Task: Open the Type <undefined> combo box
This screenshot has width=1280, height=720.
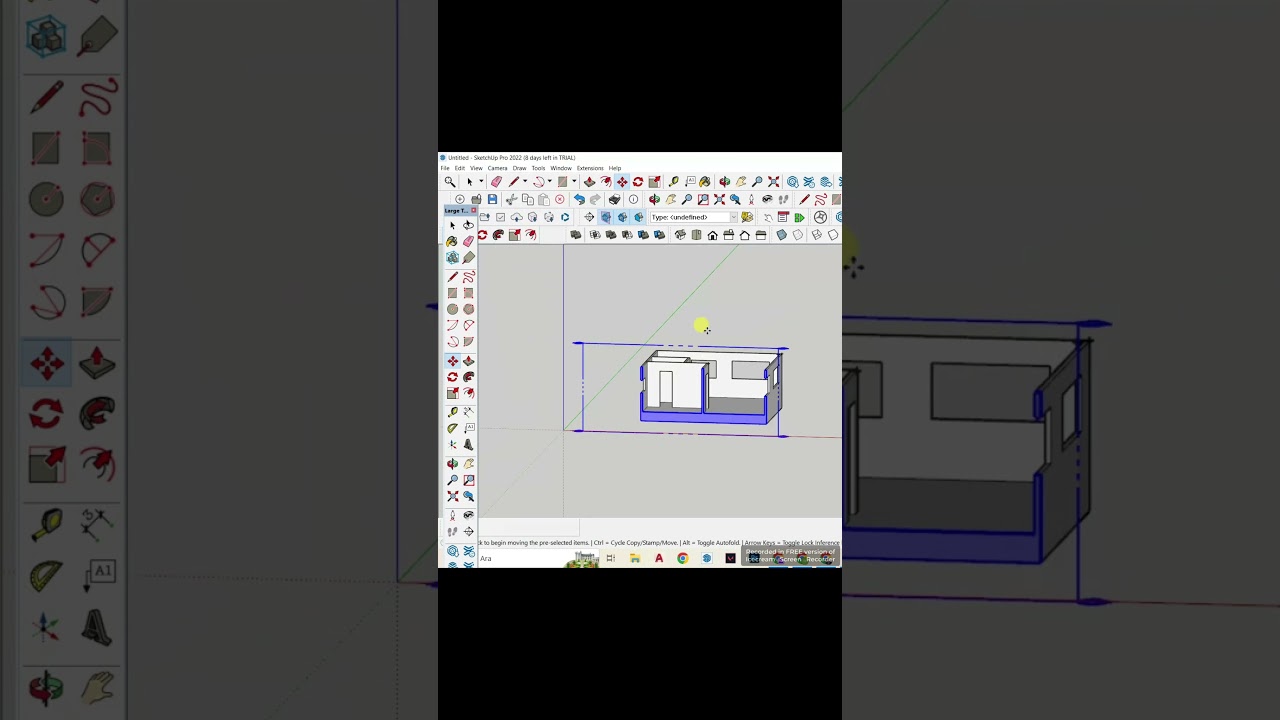Action: coord(694,217)
